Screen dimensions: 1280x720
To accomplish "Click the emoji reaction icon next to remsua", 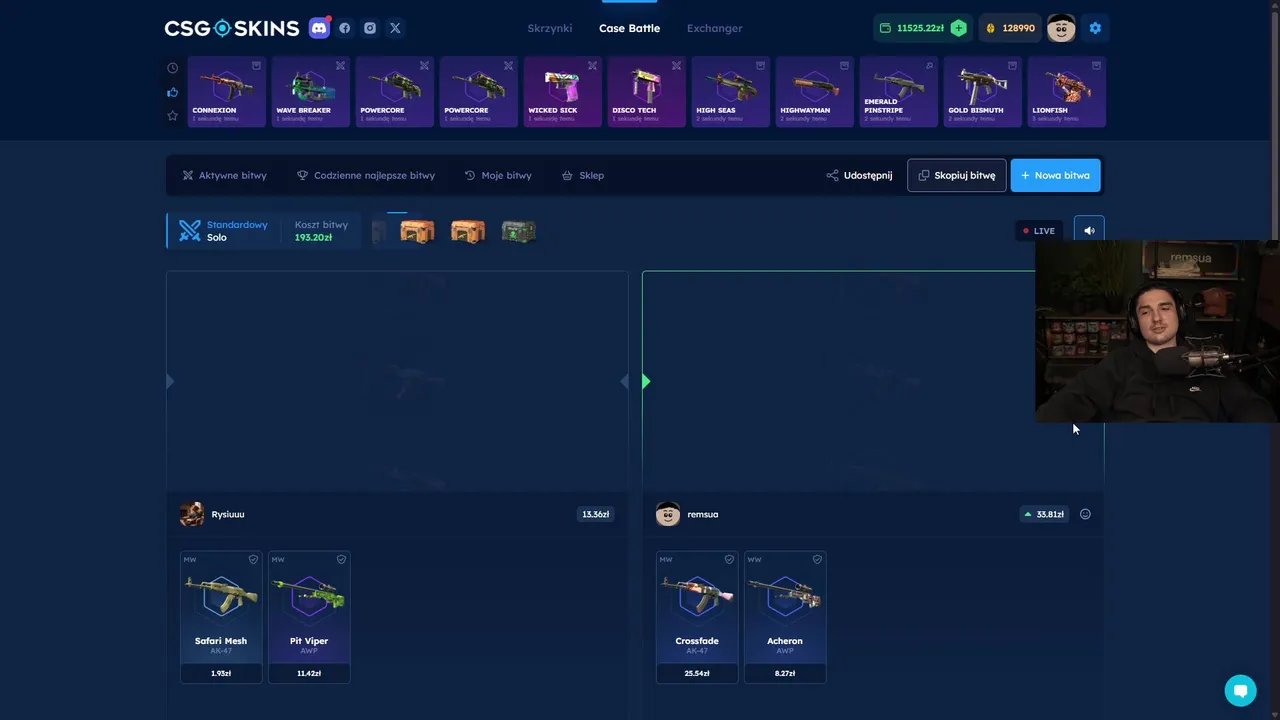I will pyautogui.click(x=1085, y=514).
